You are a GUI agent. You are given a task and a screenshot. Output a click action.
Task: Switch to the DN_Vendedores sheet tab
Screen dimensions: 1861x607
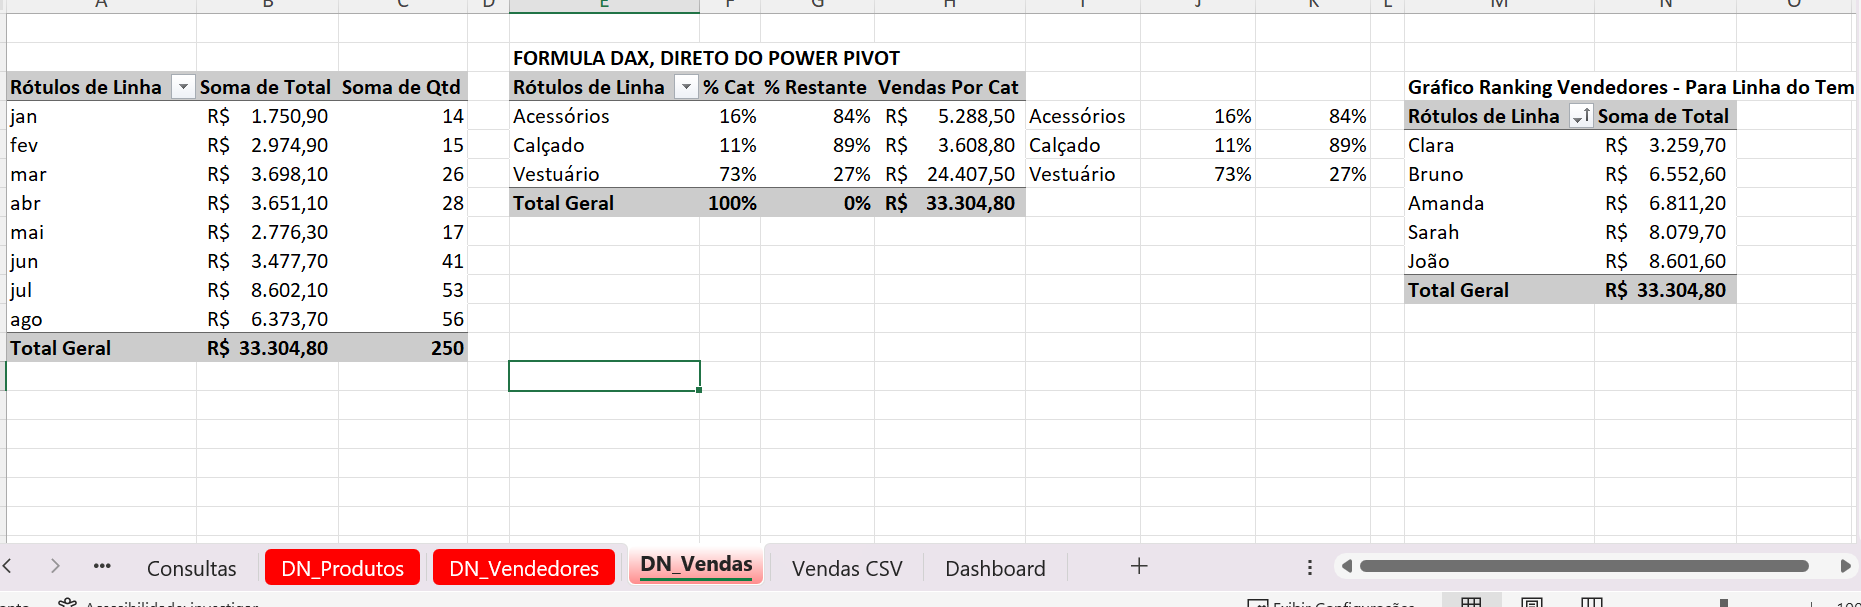[524, 568]
